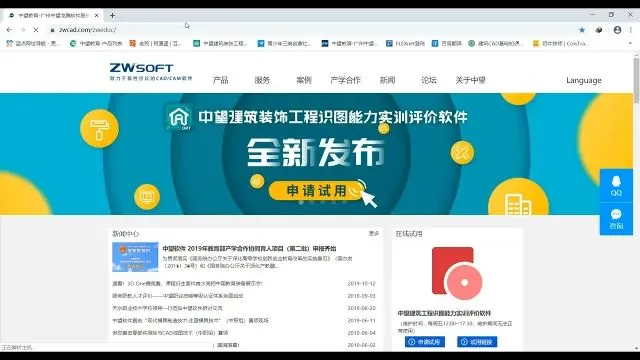Open the bookmark starting with 建筑CAD基础
This screenshot has width=640, height=360.
(496, 43)
